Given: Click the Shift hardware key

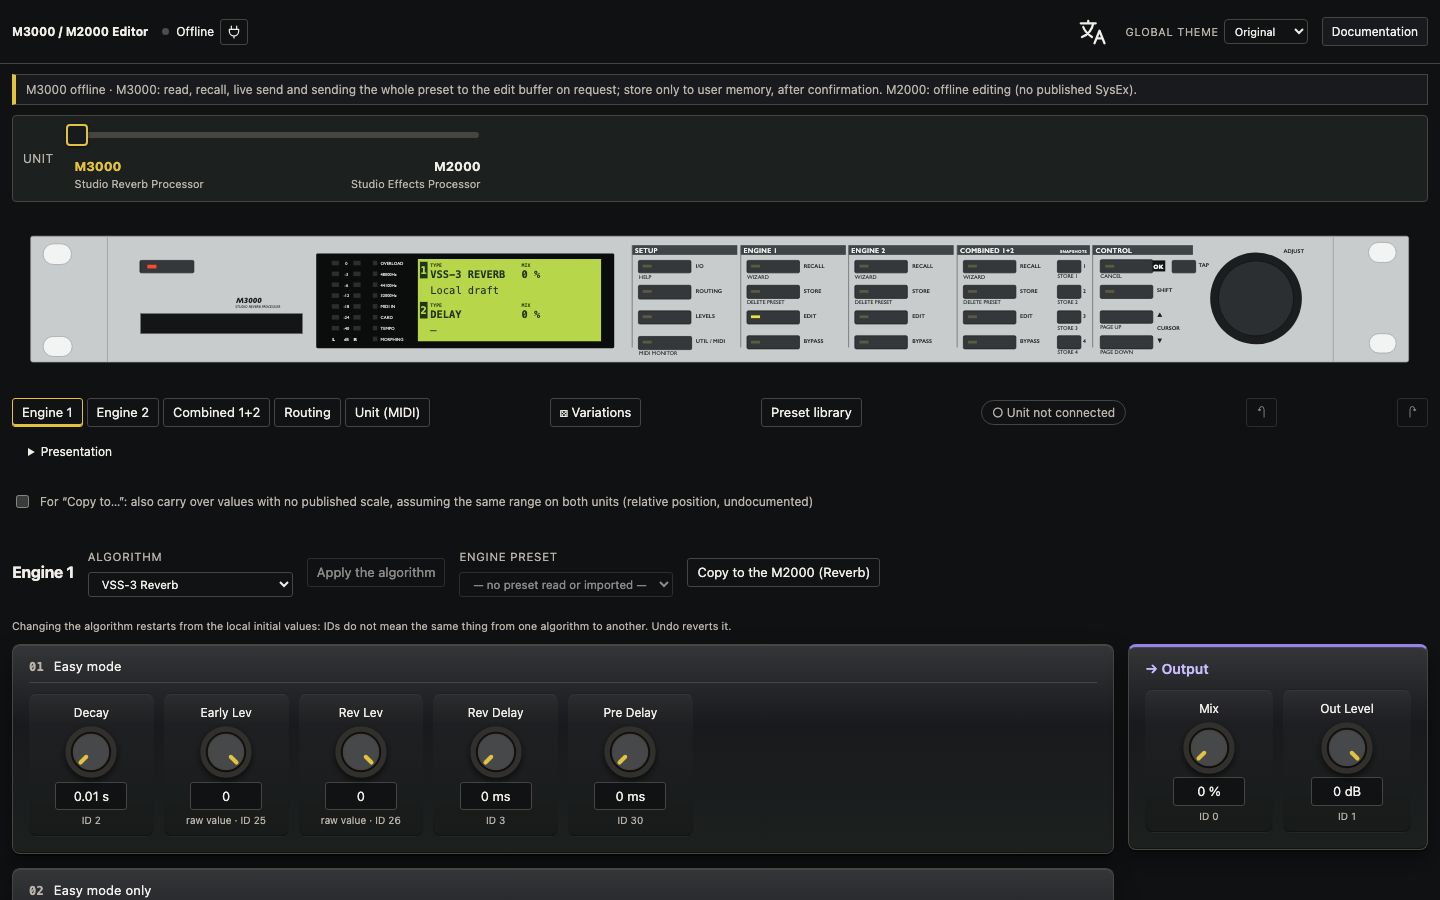Looking at the screenshot, I should [1127, 292].
